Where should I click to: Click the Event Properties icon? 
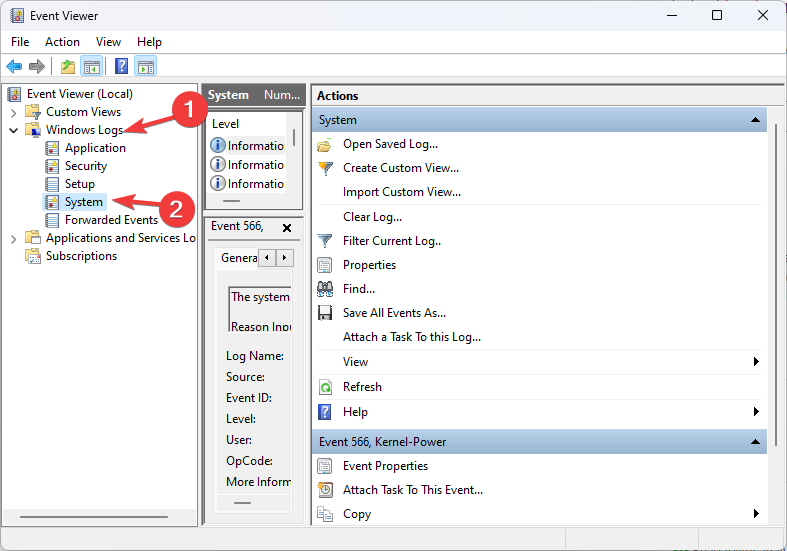(x=325, y=466)
